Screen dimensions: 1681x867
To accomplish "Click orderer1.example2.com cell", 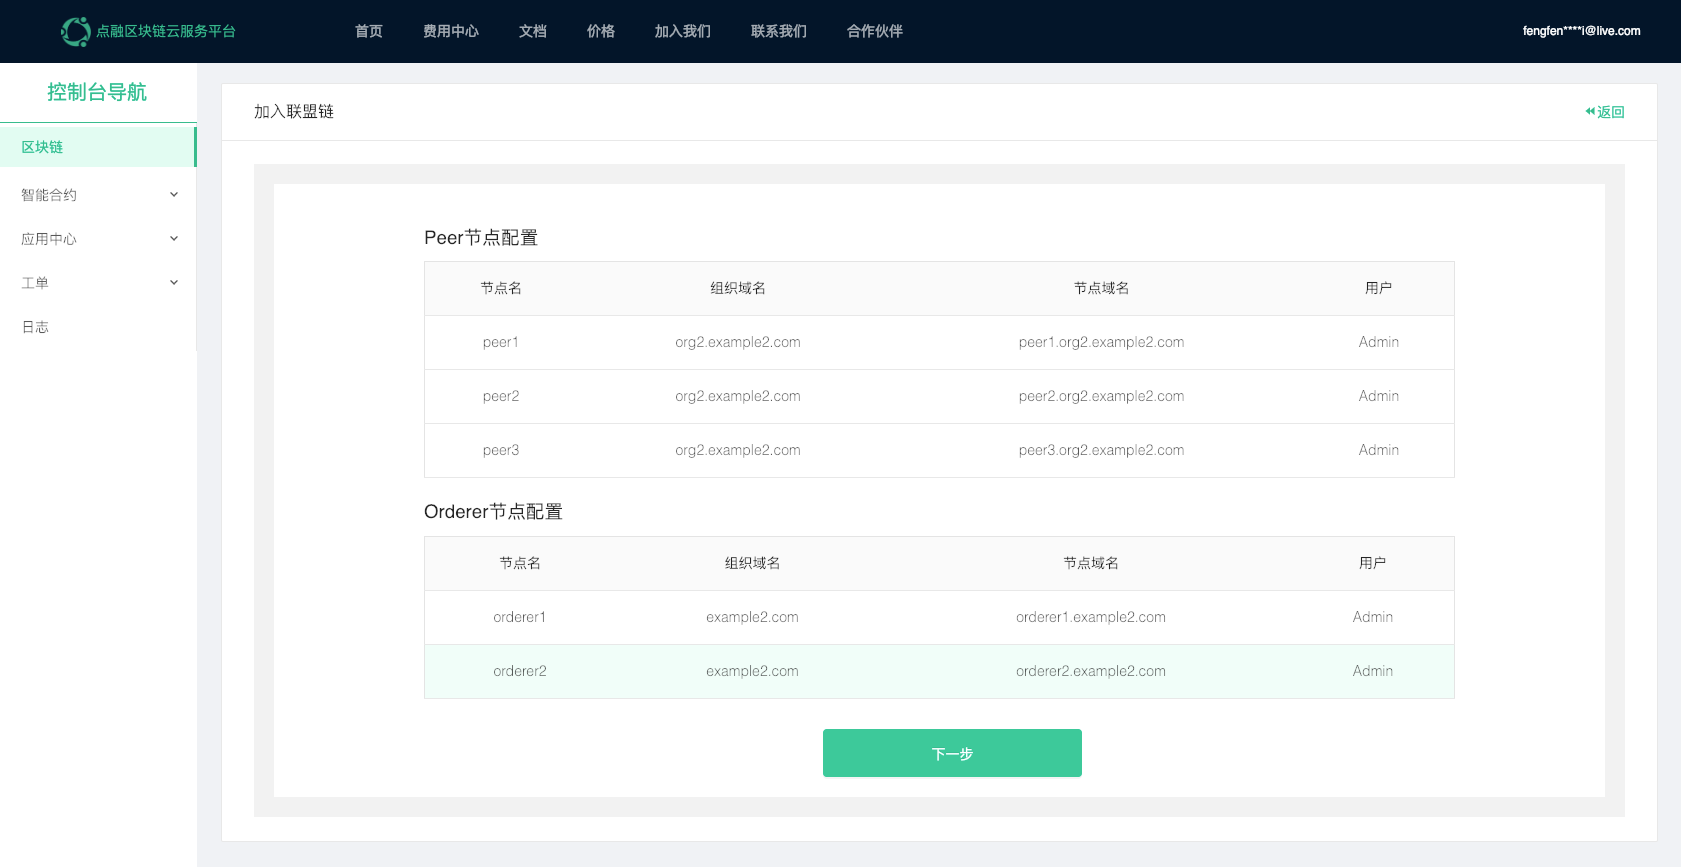I will pyautogui.click(x=1091, y=617).
